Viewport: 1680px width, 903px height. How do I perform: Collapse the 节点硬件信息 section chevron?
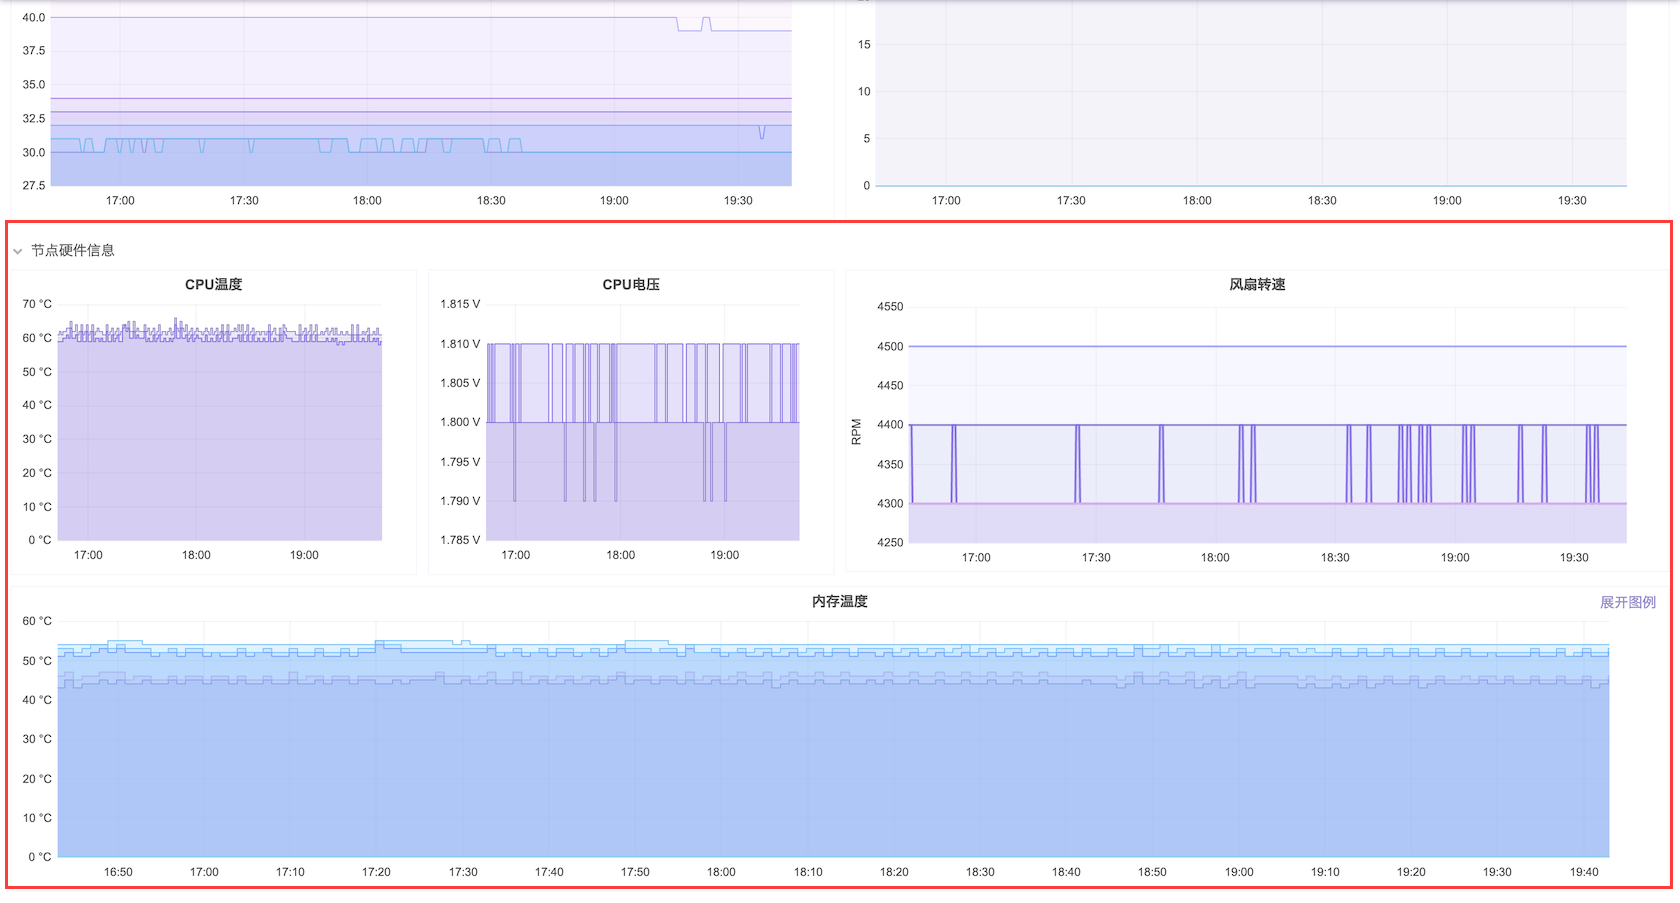17,251
